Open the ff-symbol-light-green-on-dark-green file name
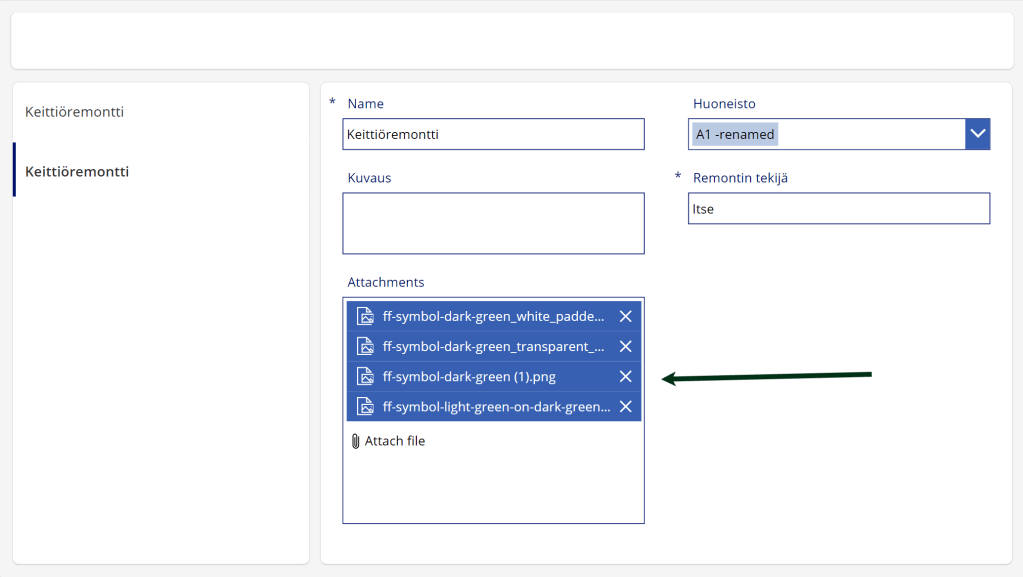1023x577 pixels. (496, 407)
